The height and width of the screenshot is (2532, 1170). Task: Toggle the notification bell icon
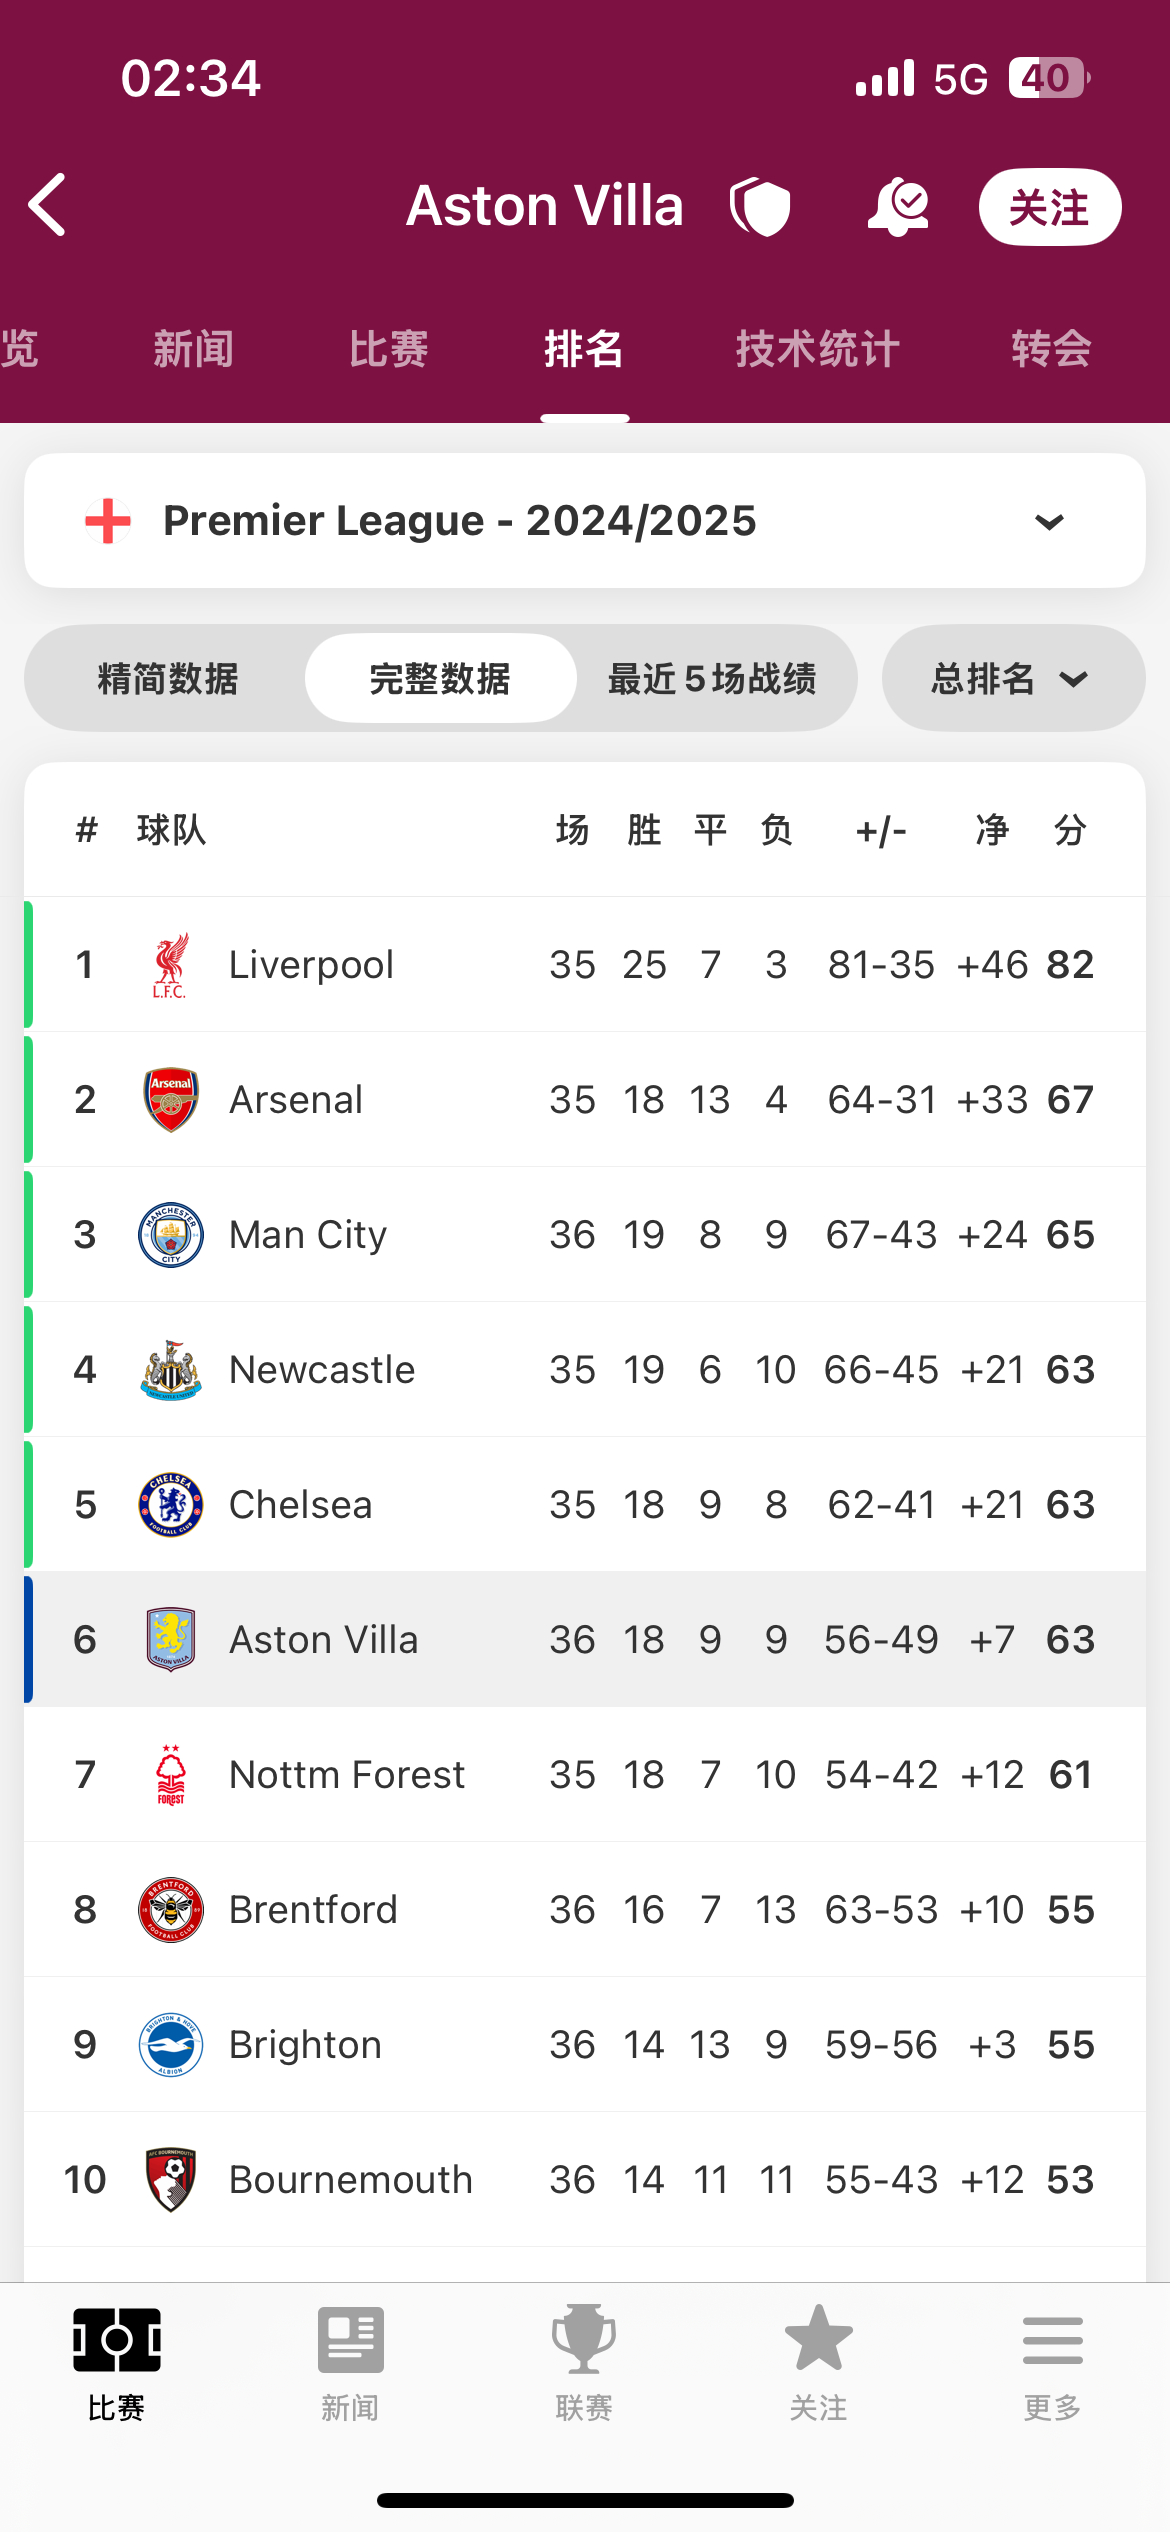tap(897, 207)
